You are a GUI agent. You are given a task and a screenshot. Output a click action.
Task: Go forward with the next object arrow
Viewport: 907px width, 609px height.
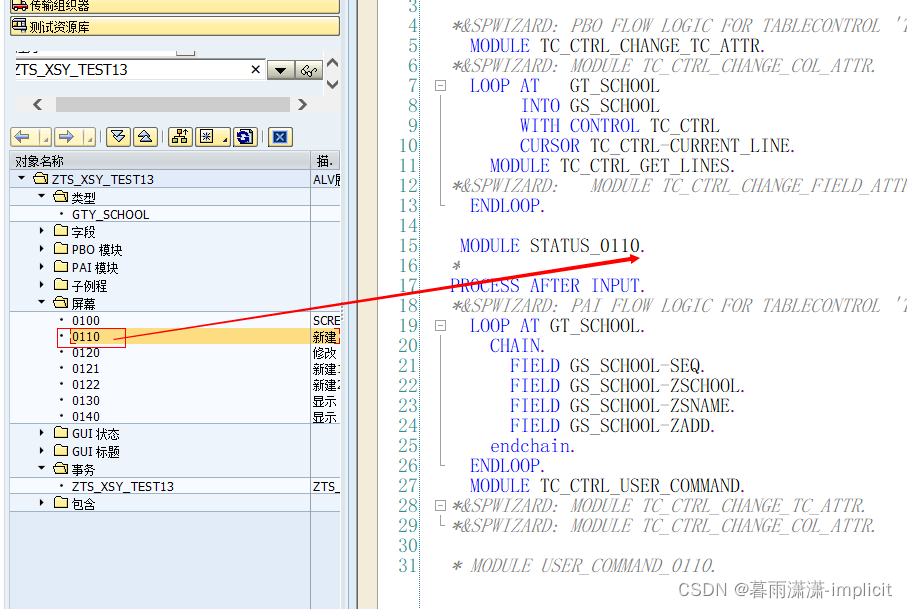[67, 137]
